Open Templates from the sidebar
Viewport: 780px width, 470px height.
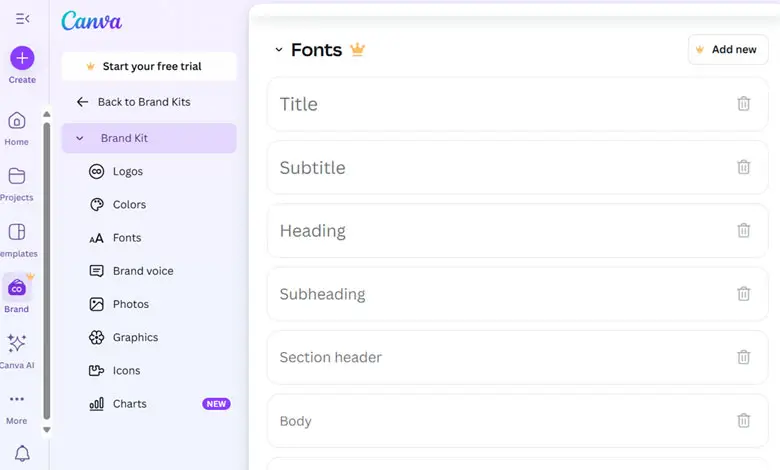[x=17, y=241]
